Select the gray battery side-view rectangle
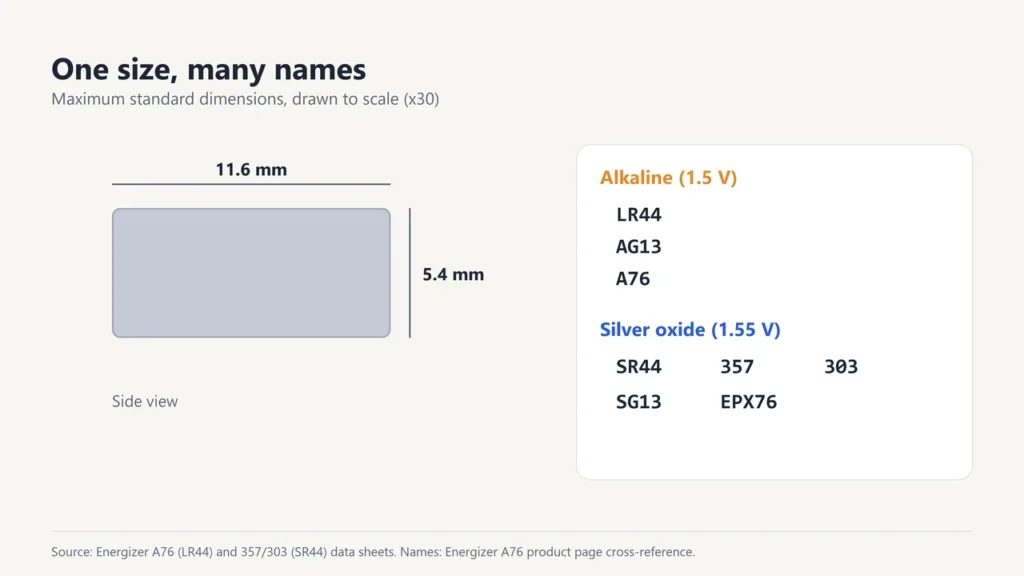The height and width of the screenshot is (576, 1024). (251, 273)
